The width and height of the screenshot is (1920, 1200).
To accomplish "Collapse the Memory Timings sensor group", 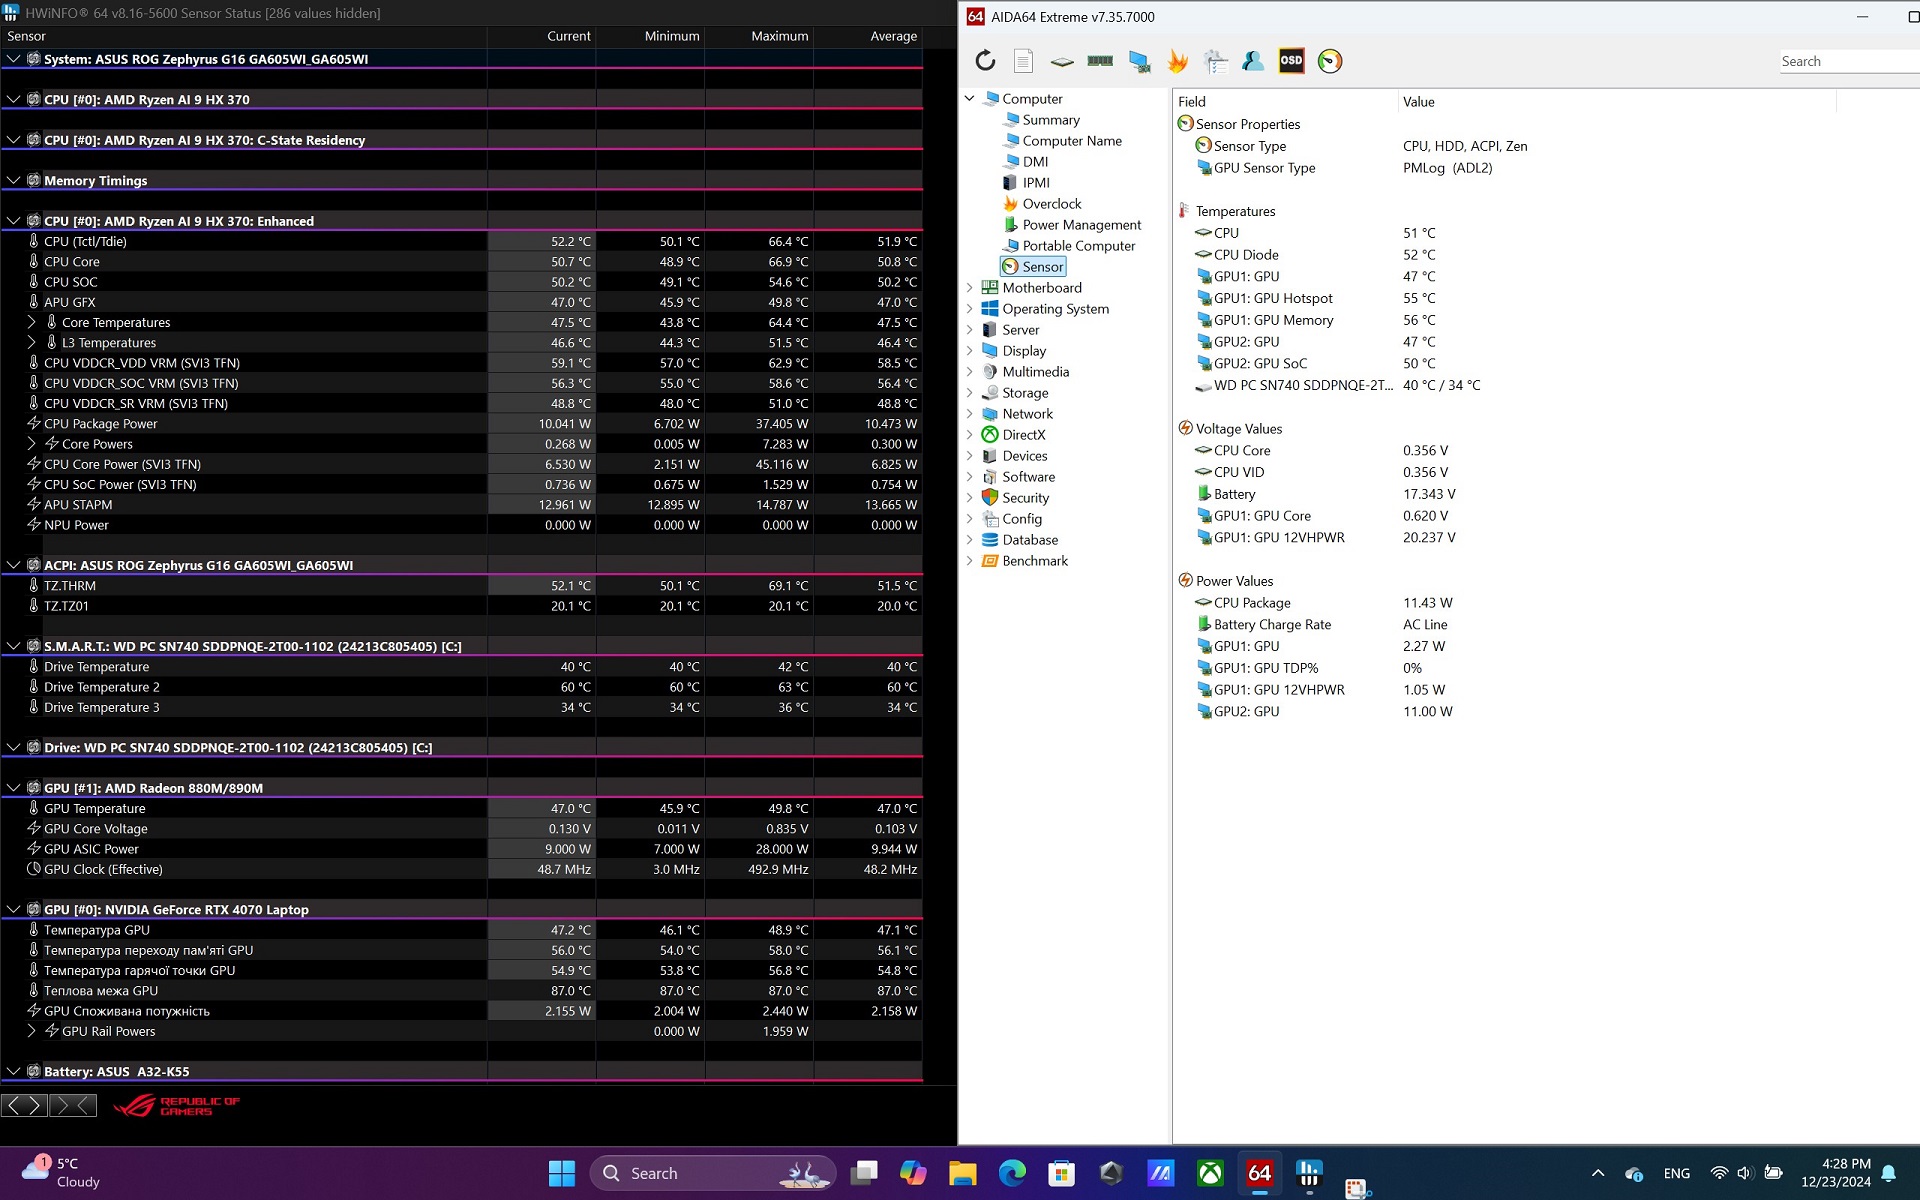I will click(x=13, y=181).
